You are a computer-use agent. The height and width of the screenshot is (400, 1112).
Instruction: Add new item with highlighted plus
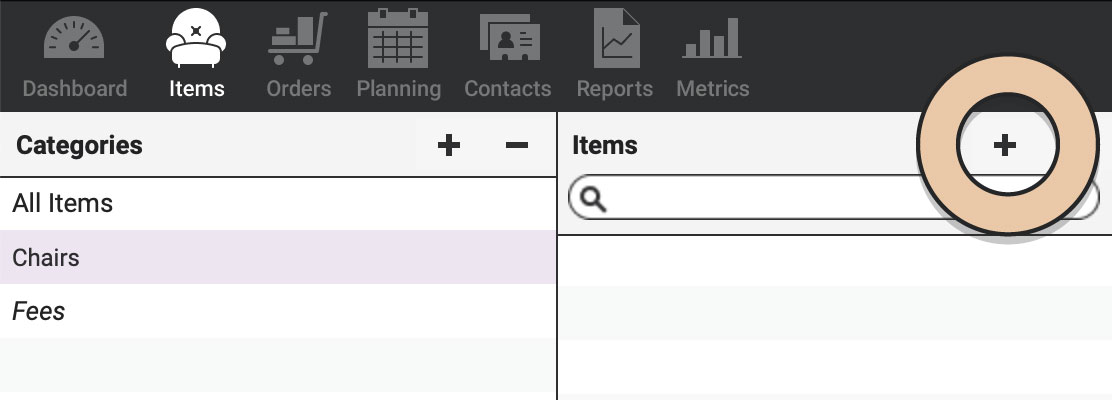point(1004,145)
